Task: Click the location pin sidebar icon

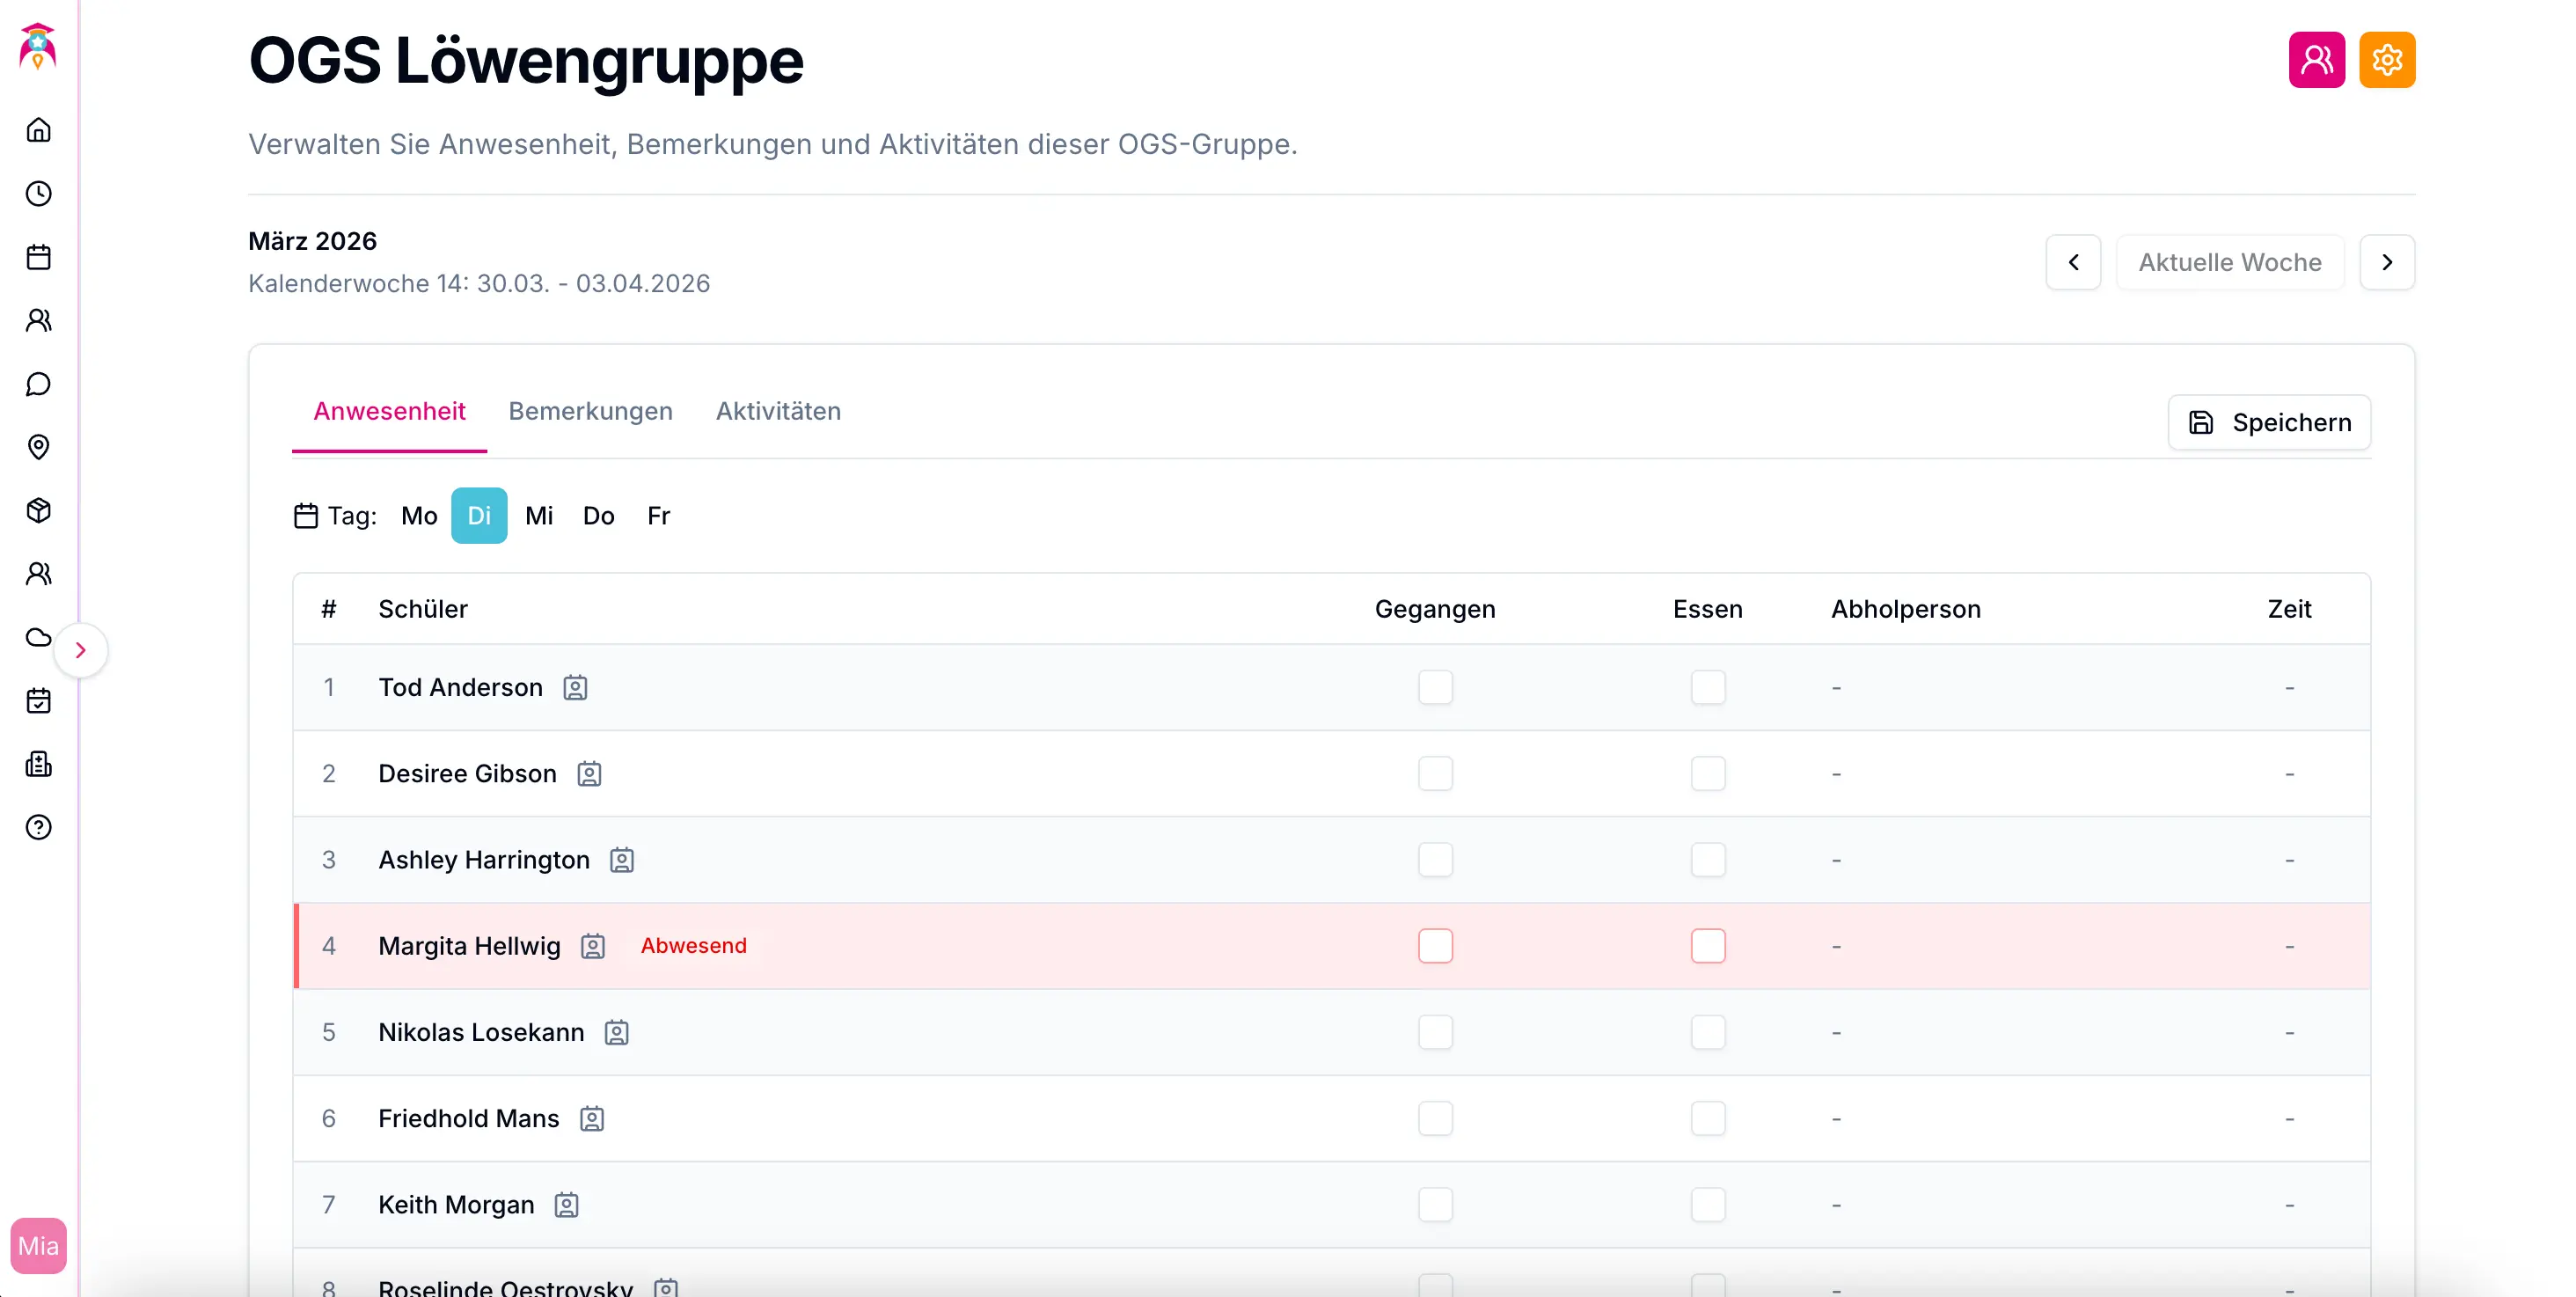Action: [x=38, y=447]
